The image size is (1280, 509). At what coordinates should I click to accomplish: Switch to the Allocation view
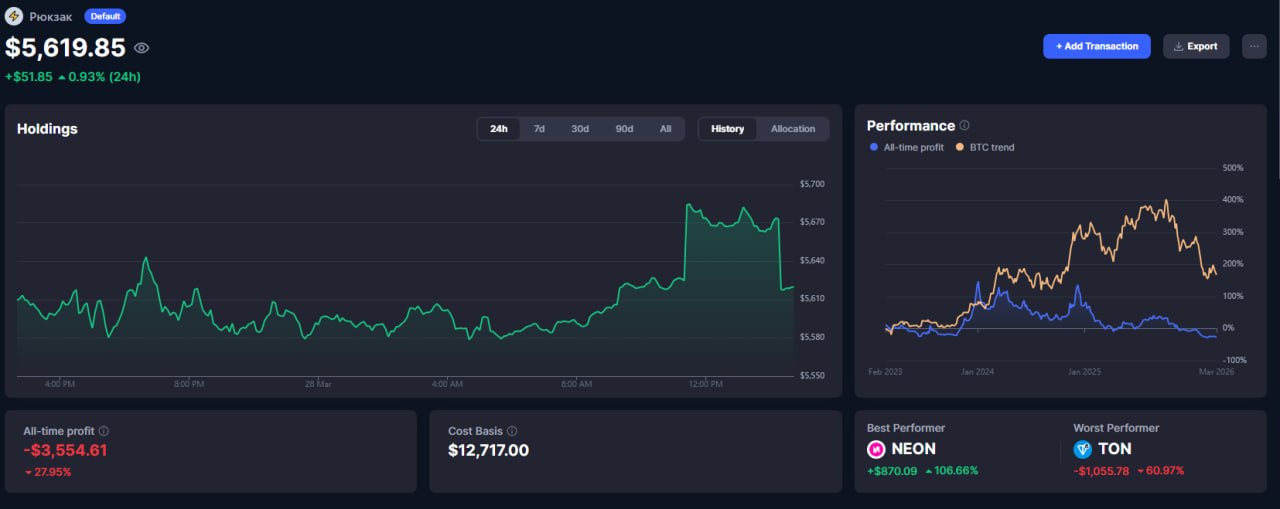point(792,129)
